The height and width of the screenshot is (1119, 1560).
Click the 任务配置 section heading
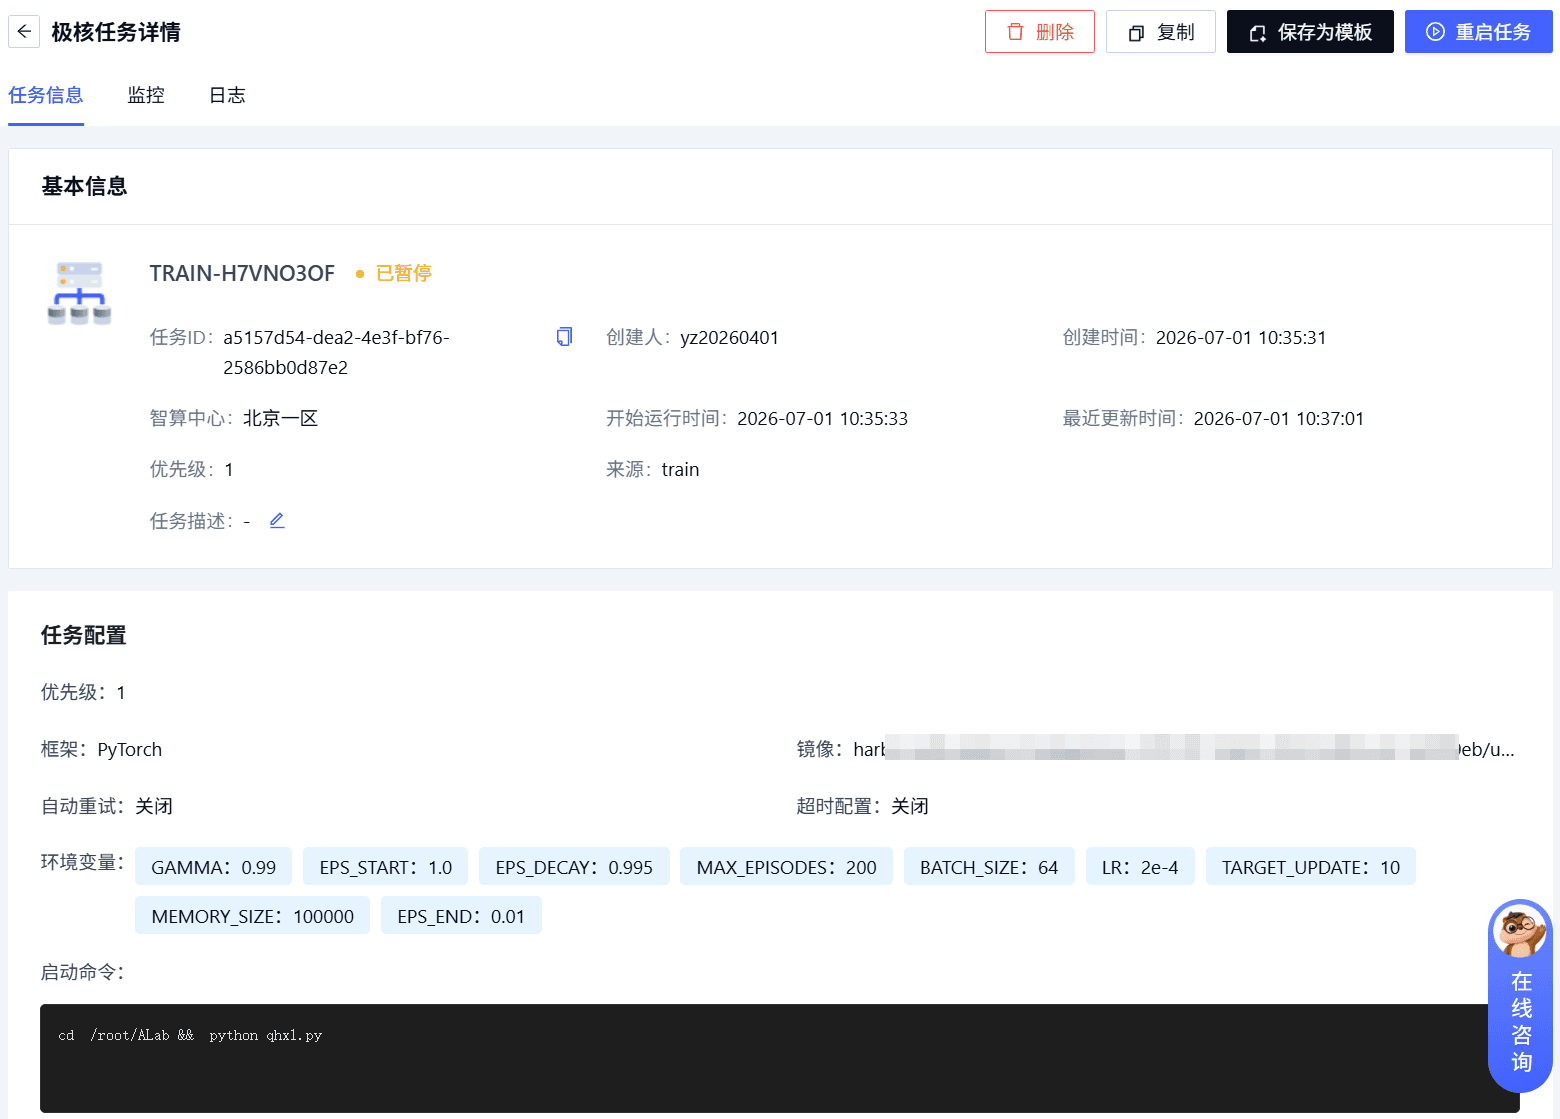84,635
